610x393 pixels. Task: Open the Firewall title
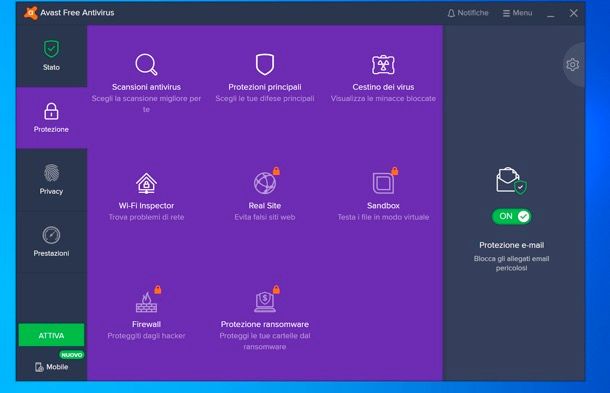point(146,325)
